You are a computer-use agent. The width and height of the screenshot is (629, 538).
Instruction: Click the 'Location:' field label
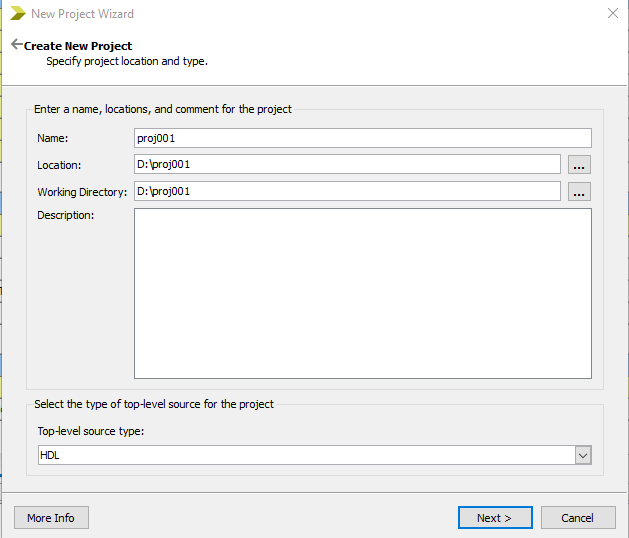[59, 165]
